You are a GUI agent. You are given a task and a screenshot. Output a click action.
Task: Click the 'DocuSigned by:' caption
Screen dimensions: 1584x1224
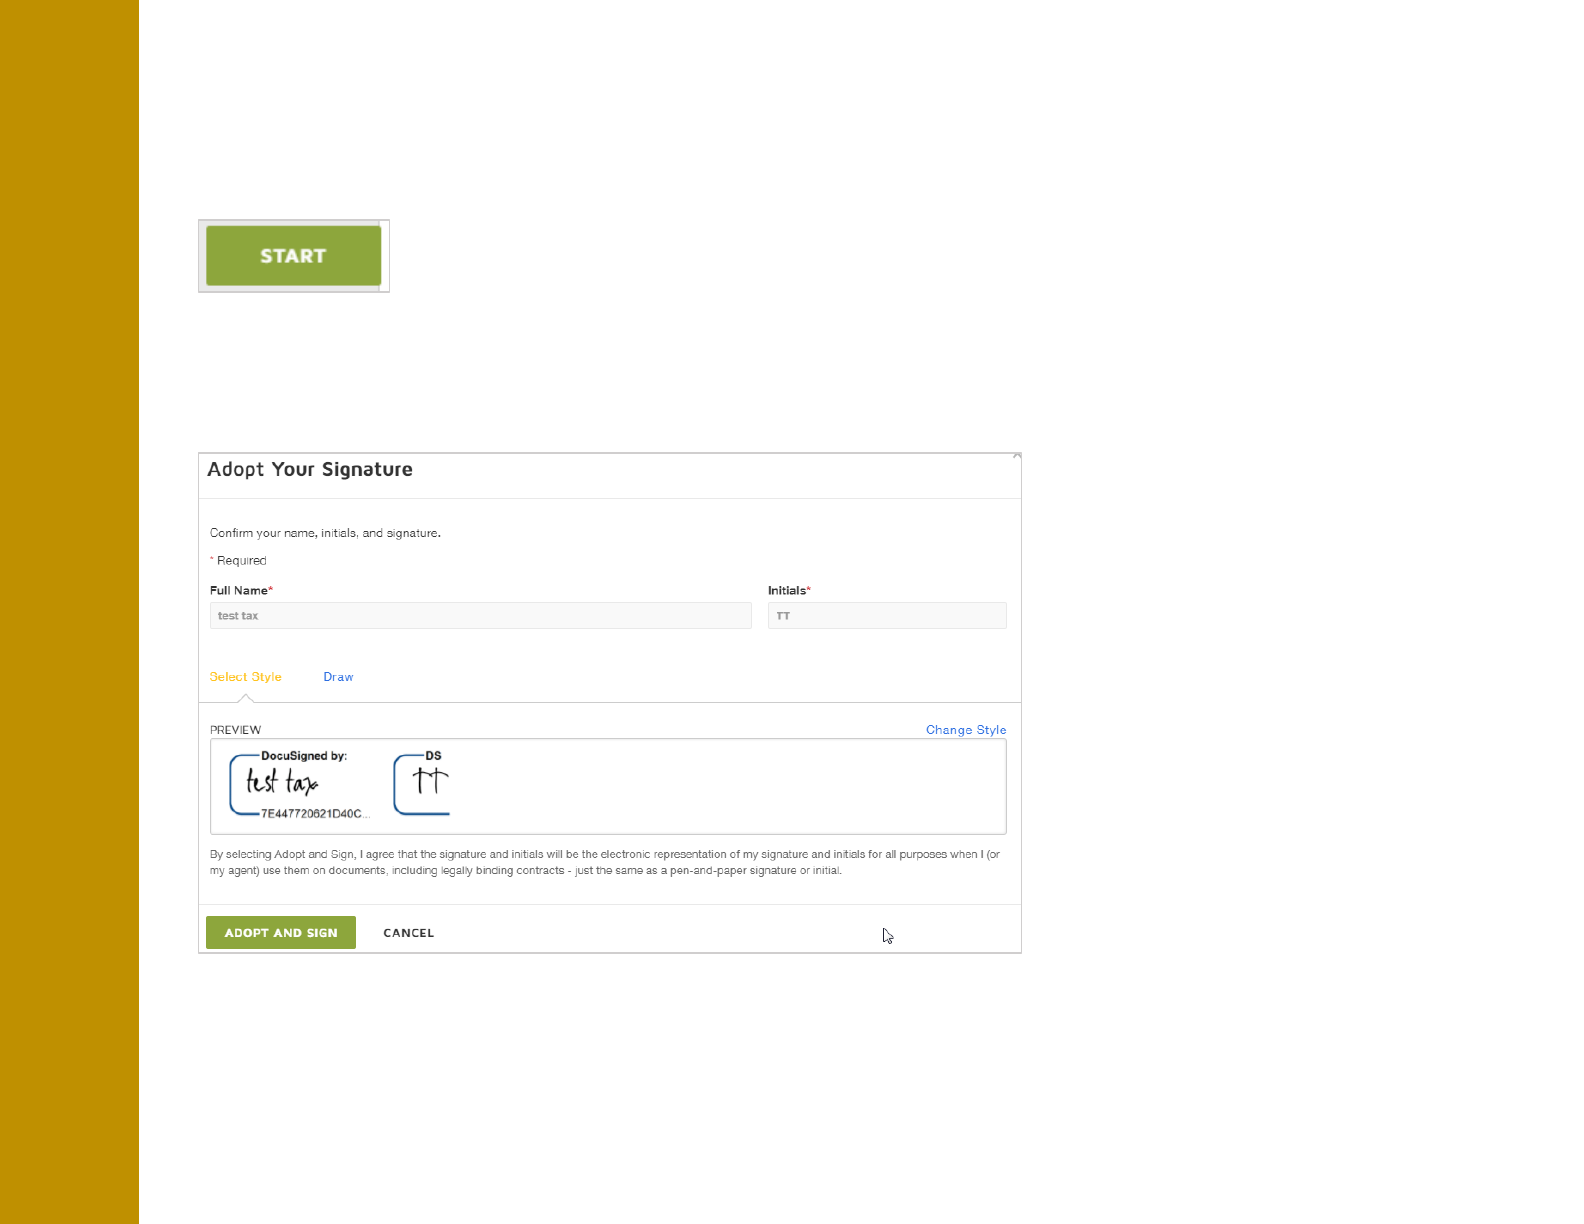coord(304,756)
